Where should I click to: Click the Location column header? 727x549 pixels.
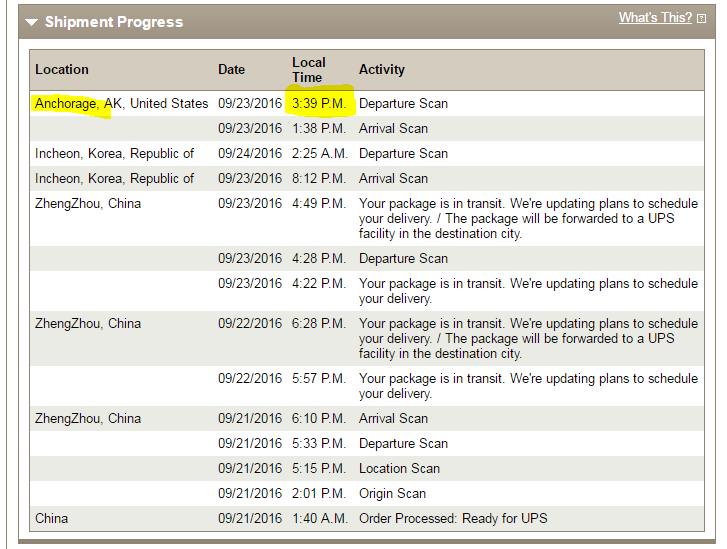pos(62,70)
